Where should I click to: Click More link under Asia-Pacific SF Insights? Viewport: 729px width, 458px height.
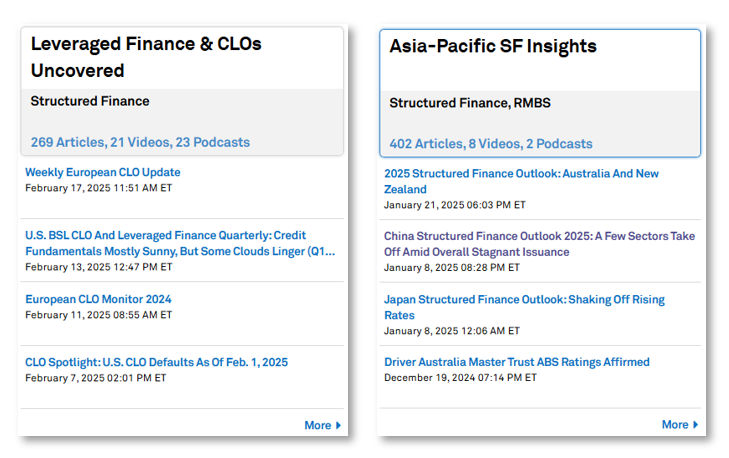[x=675, y=425]
